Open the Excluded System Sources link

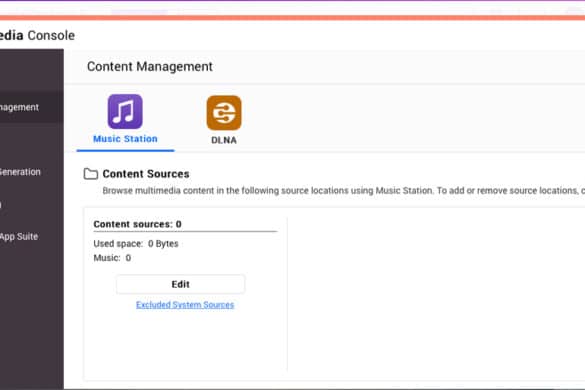click(x=185, y=305)
